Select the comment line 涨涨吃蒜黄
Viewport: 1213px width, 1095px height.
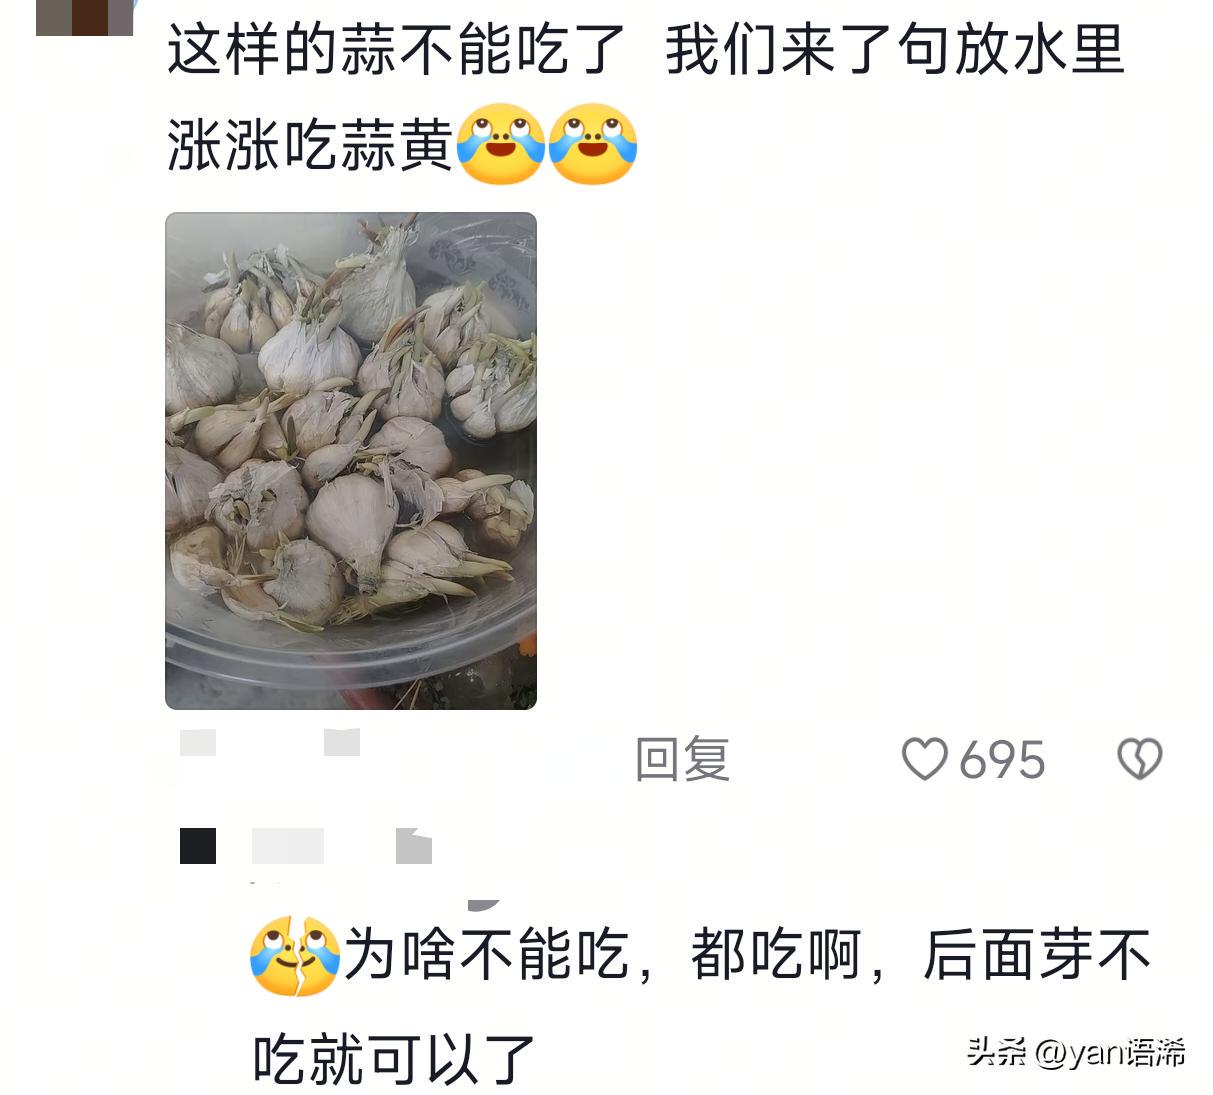tap(310, 145)
